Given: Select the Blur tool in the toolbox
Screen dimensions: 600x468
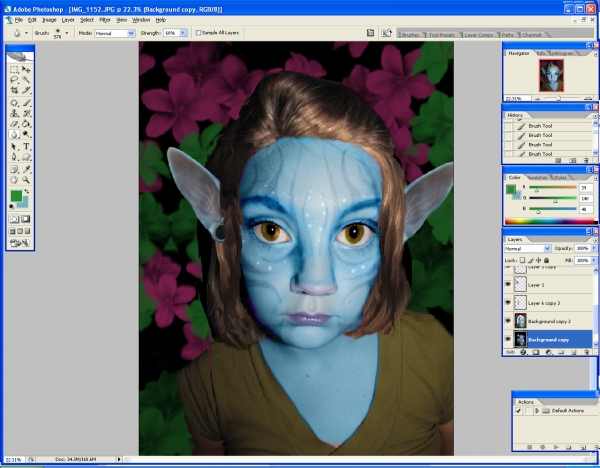Looking at the screenshot, I should [x=14, y=134].
